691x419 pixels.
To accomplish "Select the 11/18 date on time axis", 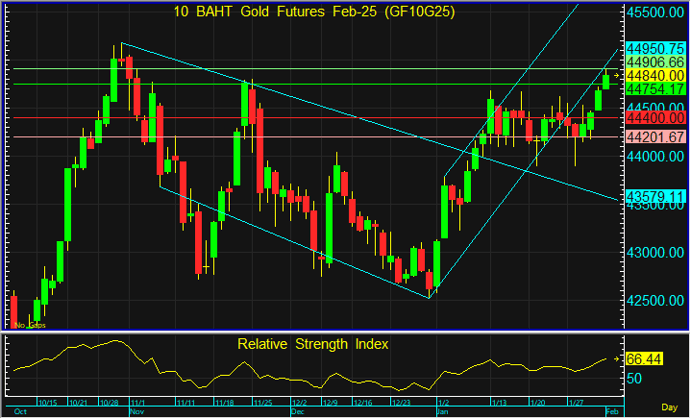I will (x=223, y=402).
